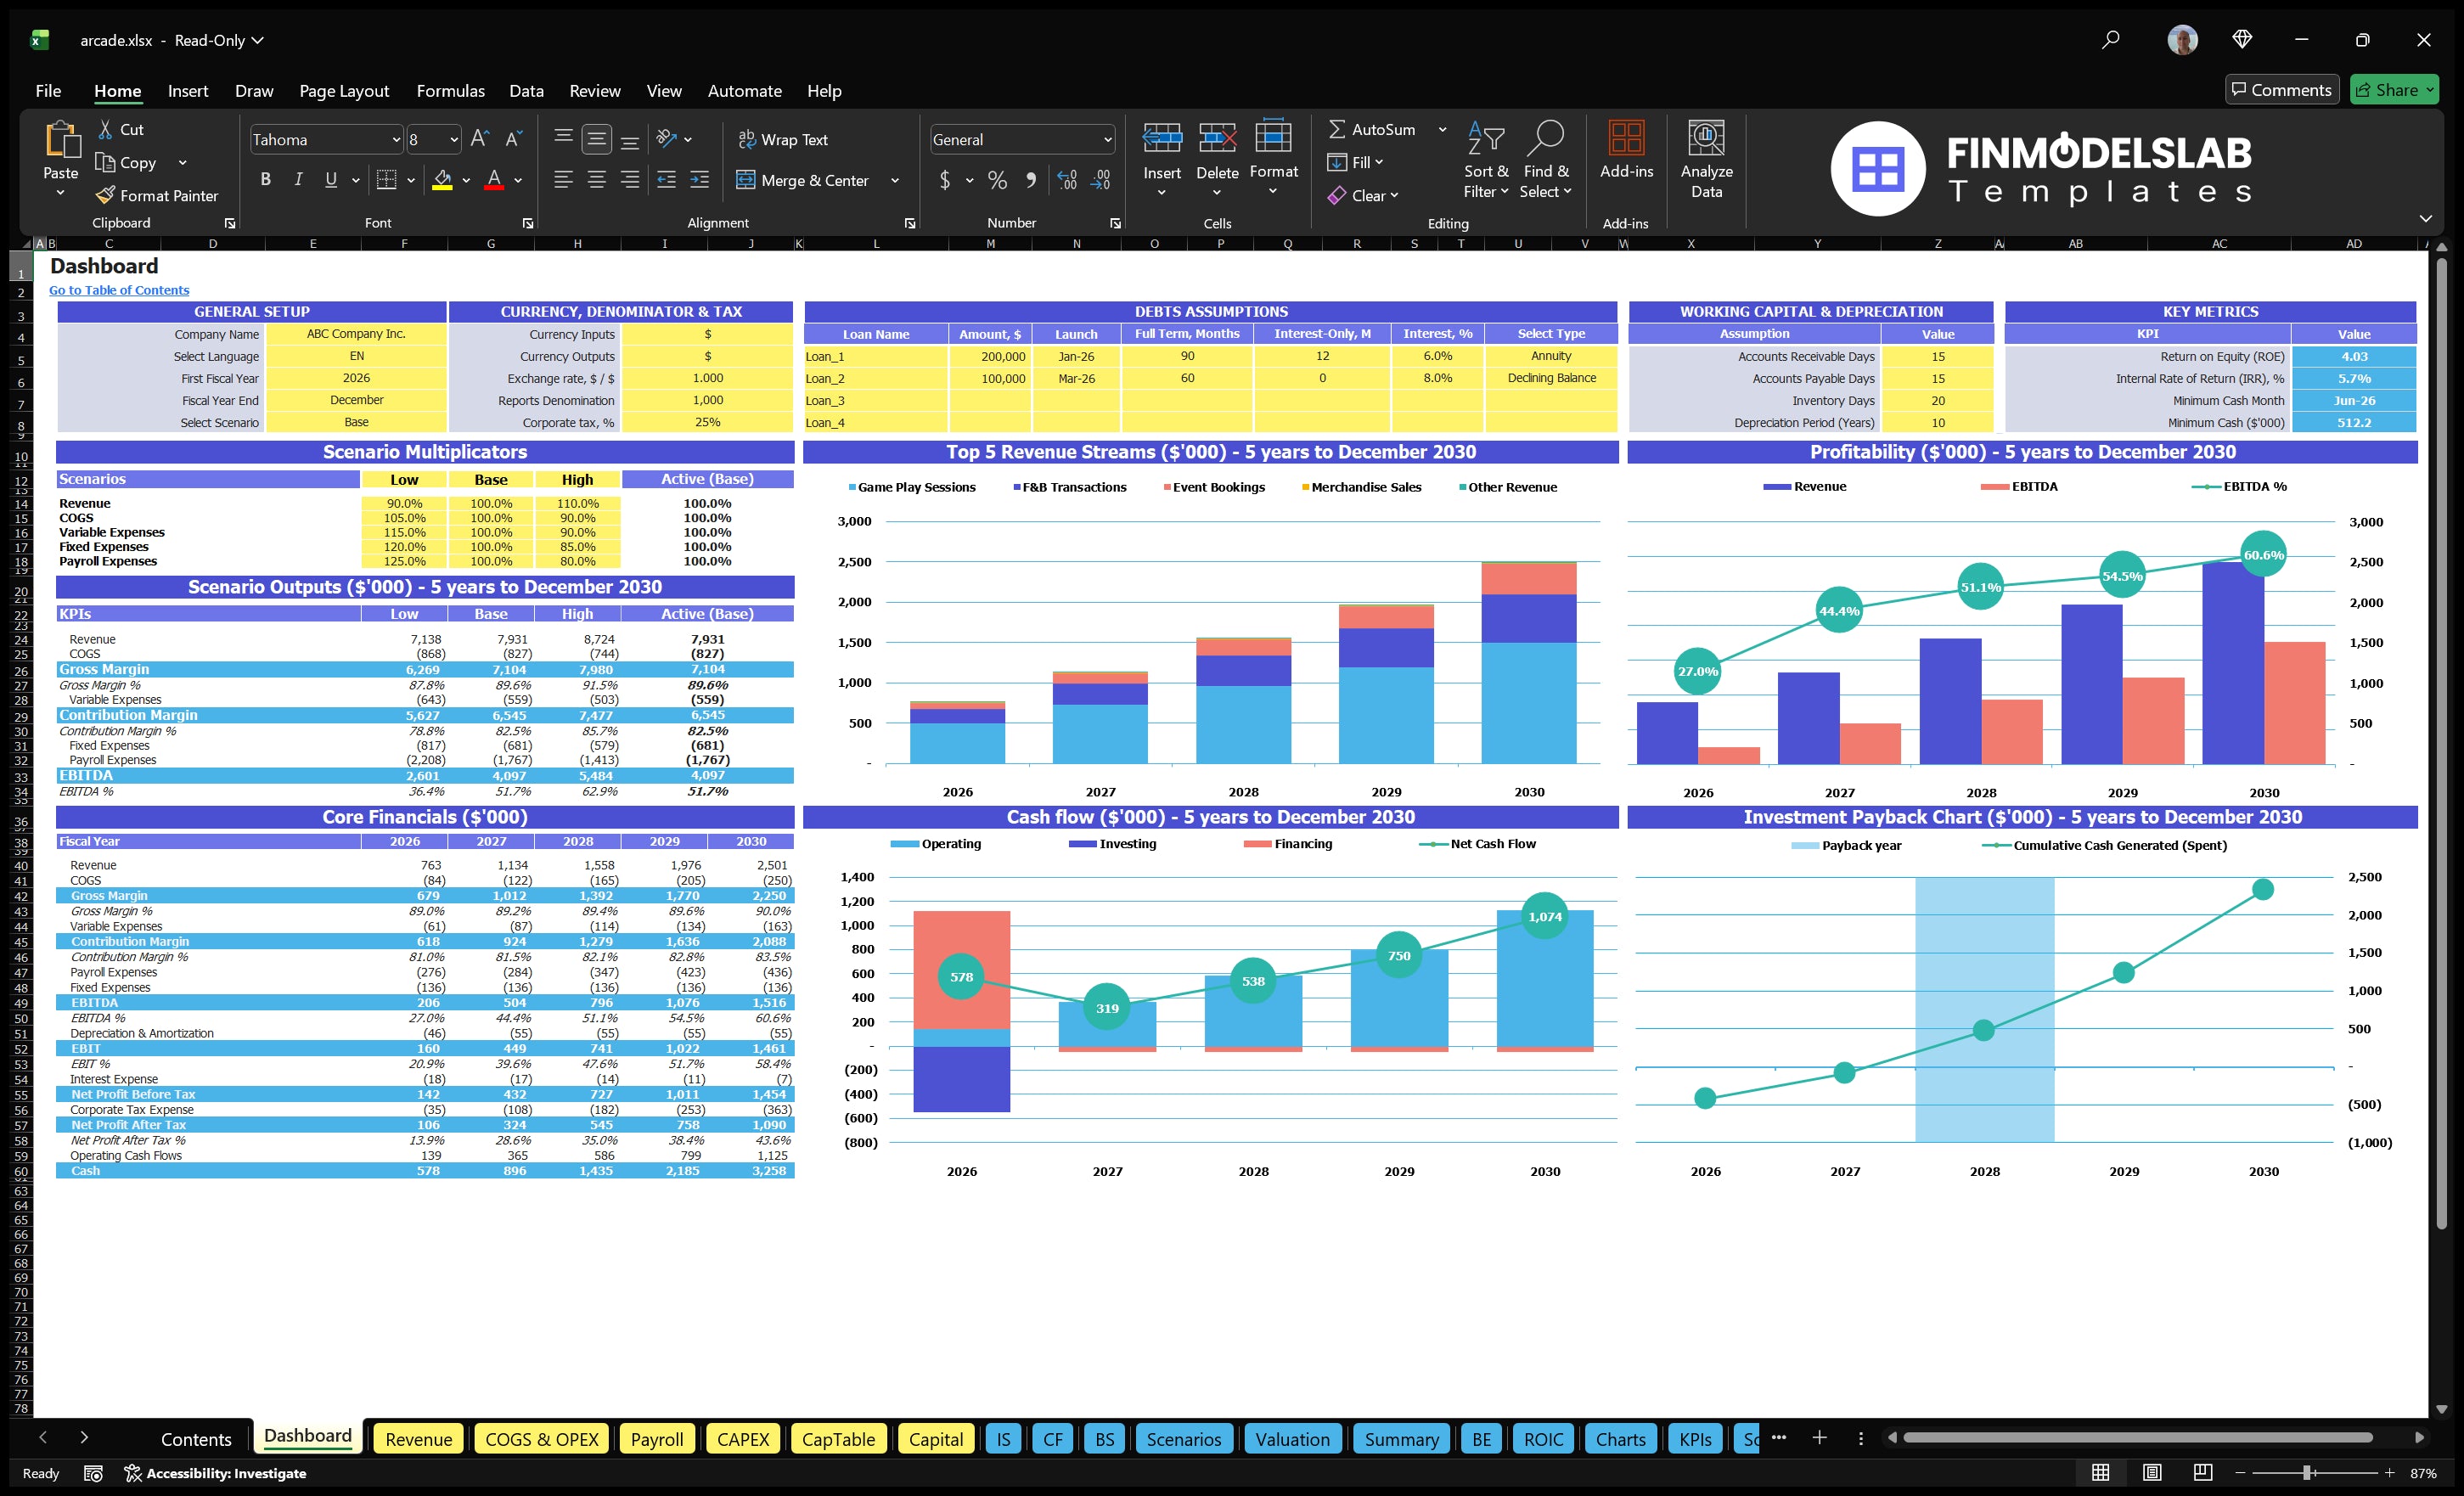The height and width of the screenshot is (1496, 2464).
Task: Follow the Go to Table of Contents link
Action: (x=118, y=289)
